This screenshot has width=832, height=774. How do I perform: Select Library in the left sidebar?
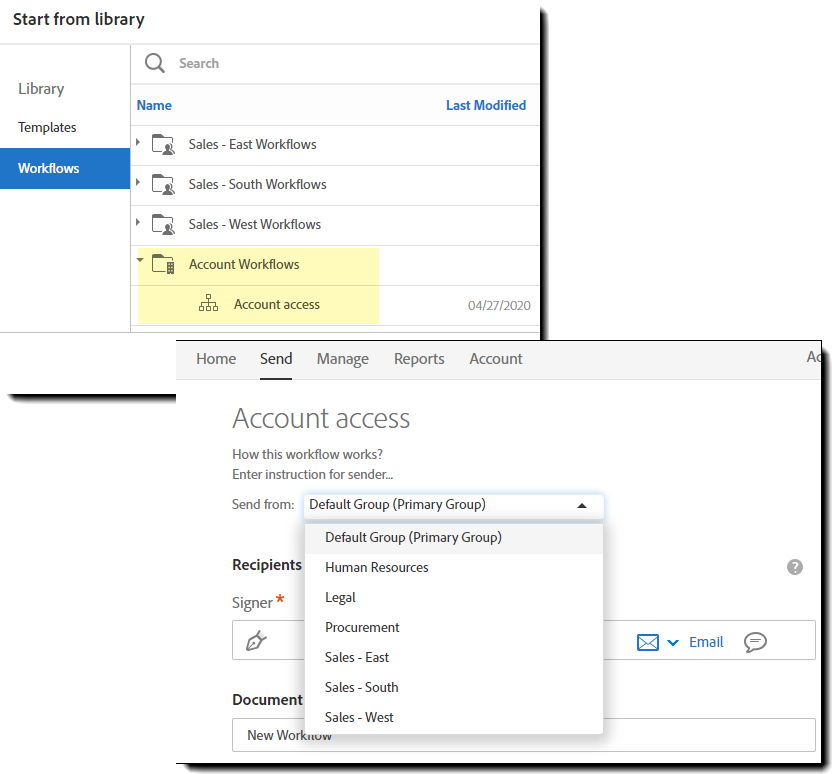[x=41, y=89]
